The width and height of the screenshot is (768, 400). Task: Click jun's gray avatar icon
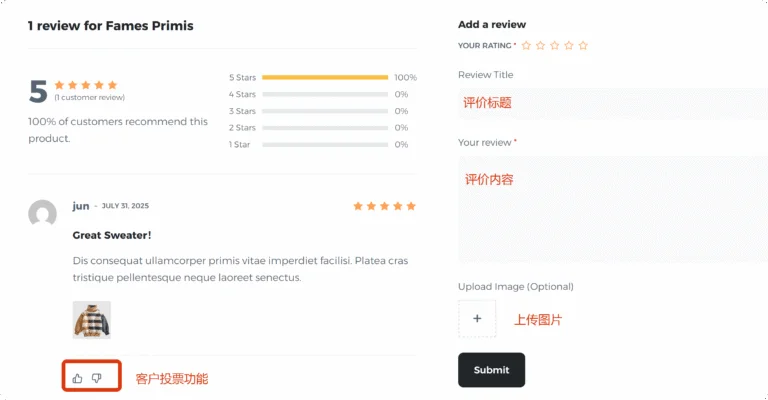tap(42, 214)
